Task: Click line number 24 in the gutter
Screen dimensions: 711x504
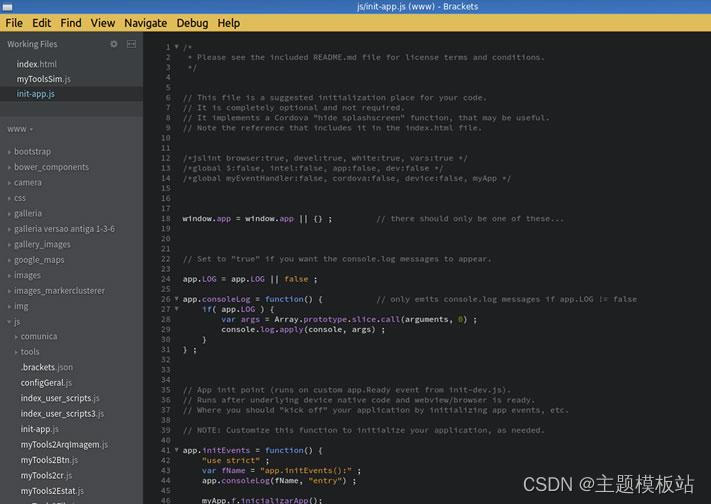Action: pyautogui.click(x=166, y=279)
